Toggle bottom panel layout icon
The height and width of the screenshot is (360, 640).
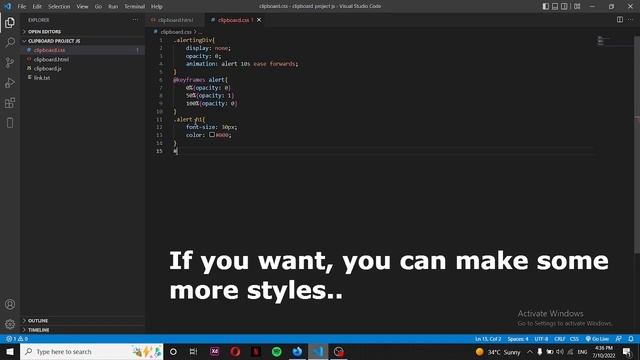tap(555, 6)
